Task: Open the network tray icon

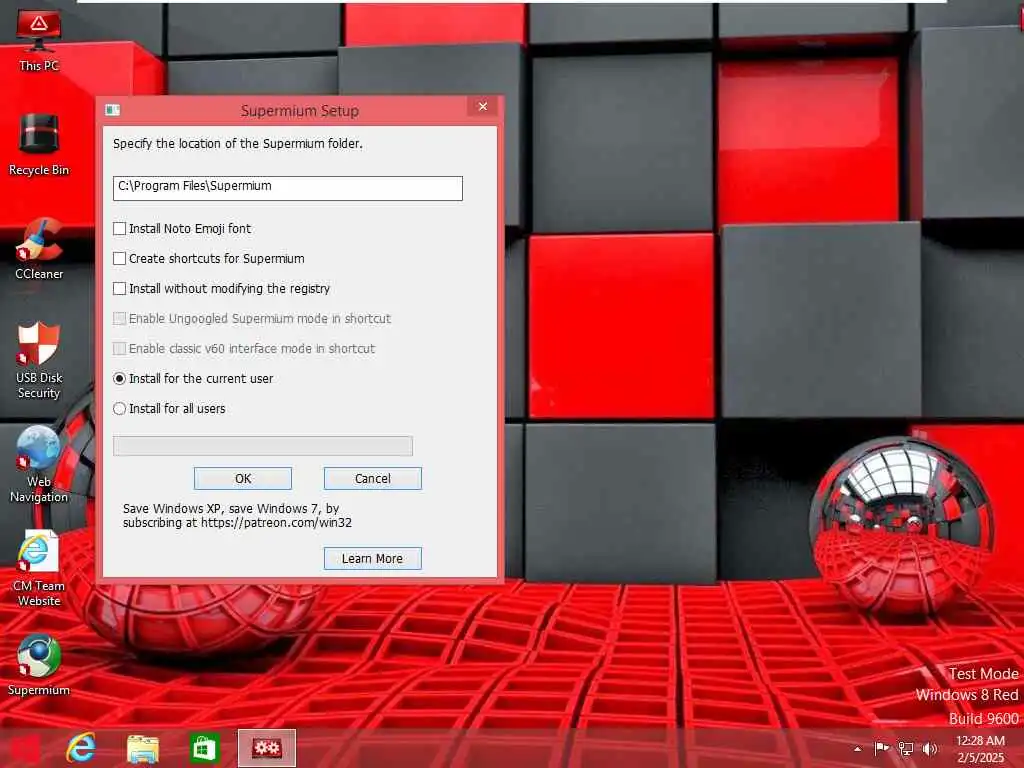Action: point(906,749)
